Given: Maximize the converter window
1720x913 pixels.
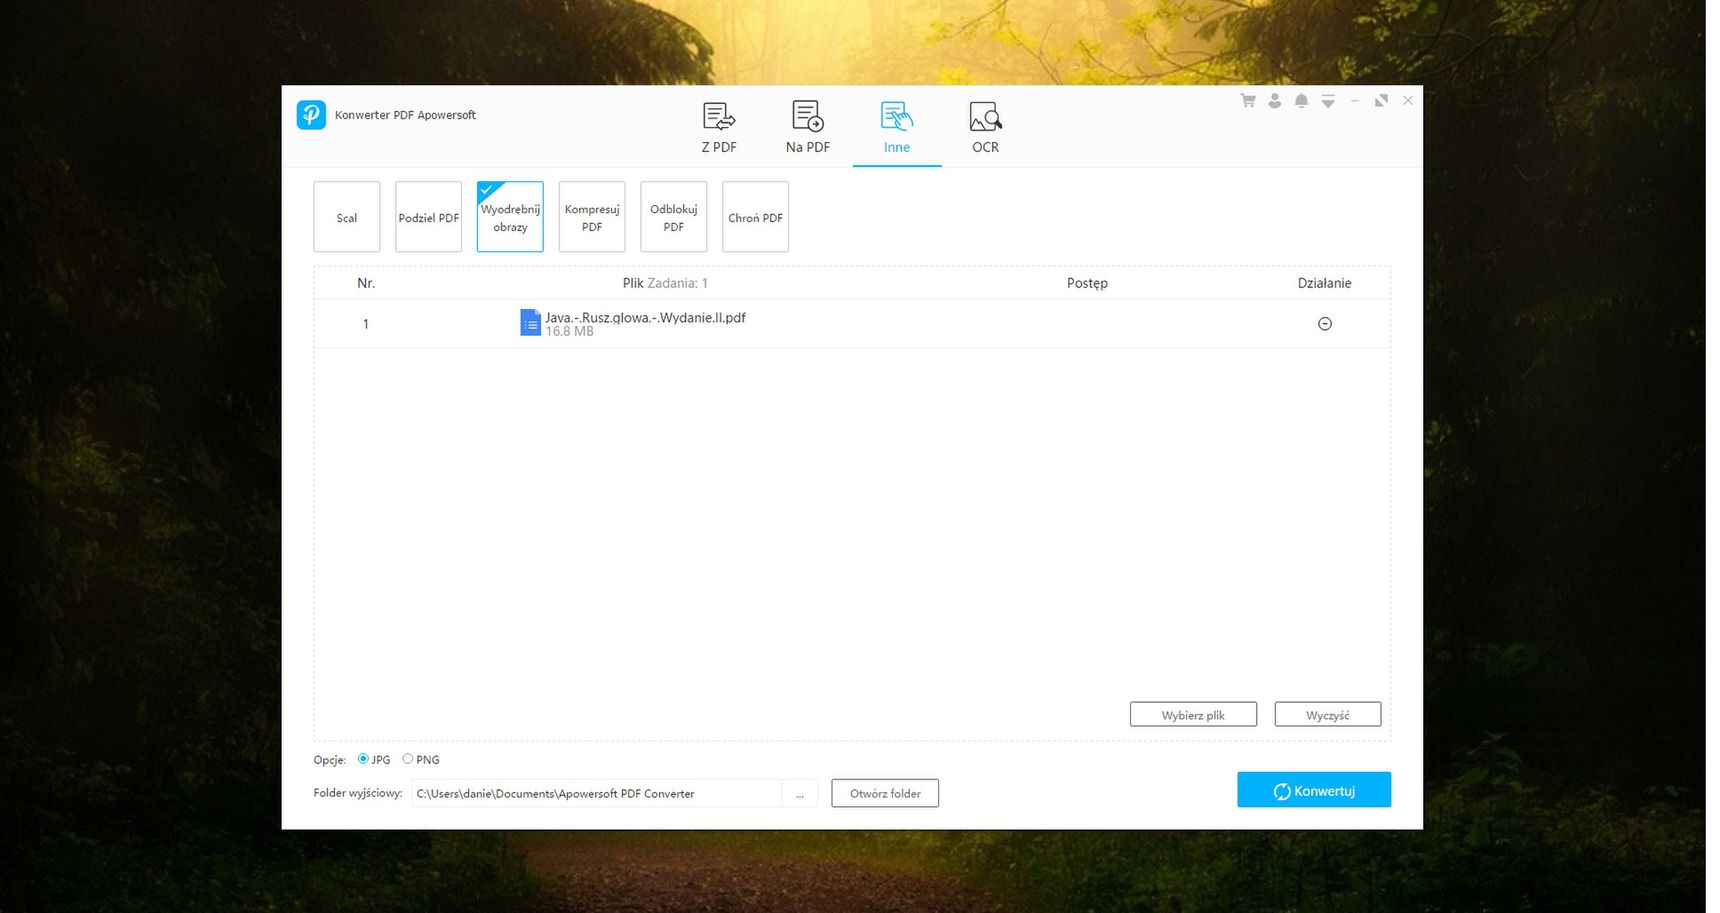Looking at the screenshot, I should click(x=1381, y=101).
